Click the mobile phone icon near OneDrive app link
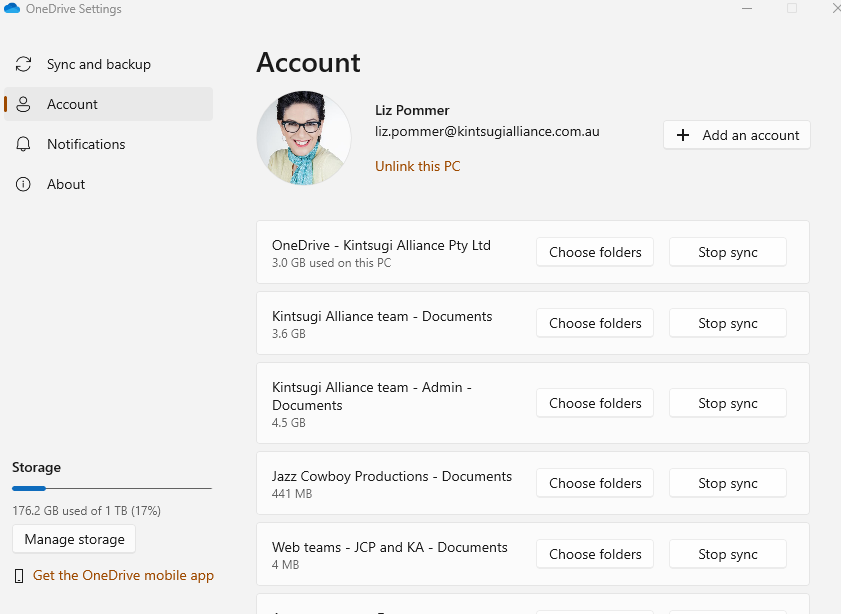The width and height of the screenshot is (841, 614). pos(19,576)
